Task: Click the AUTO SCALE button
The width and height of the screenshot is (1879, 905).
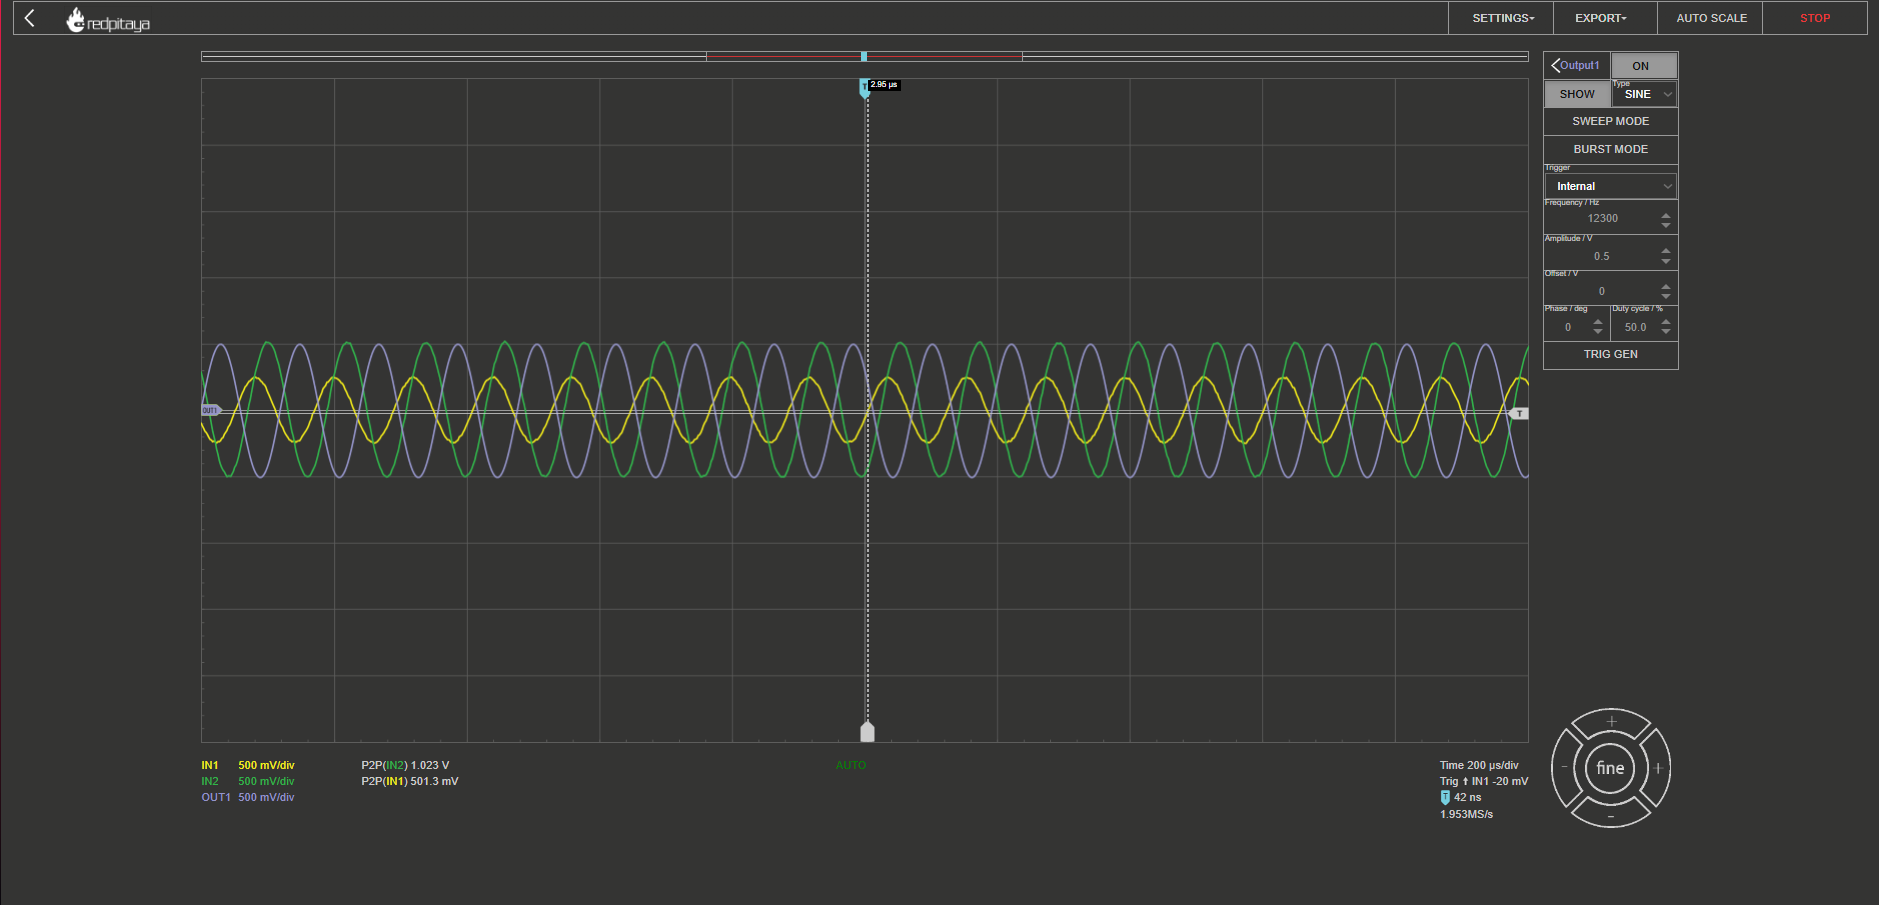Action: tap(1711, 18)
